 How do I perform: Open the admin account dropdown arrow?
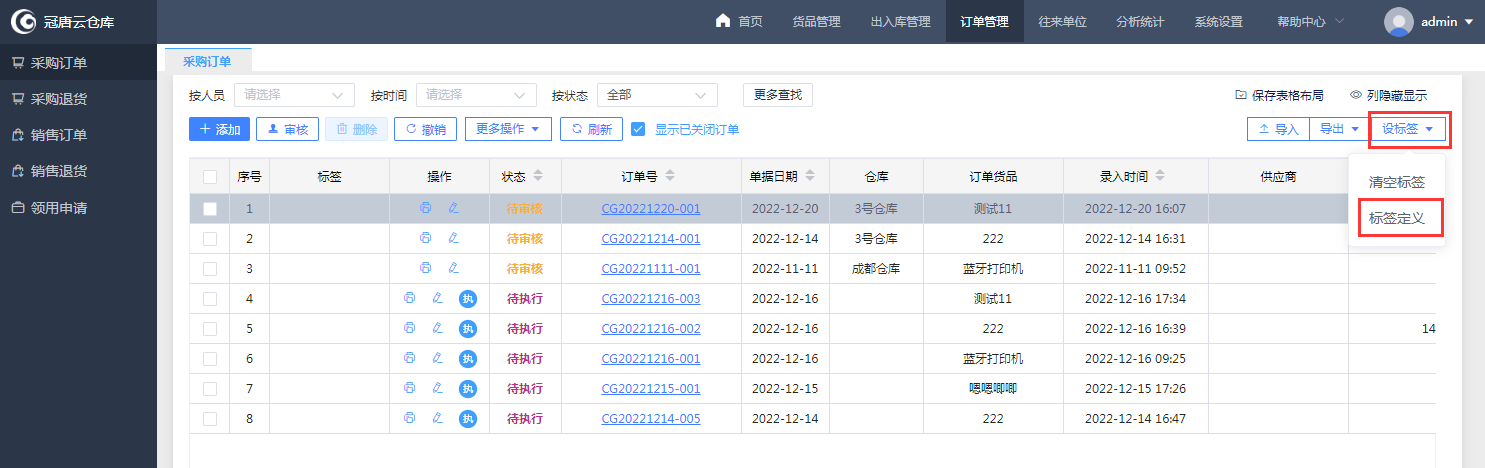pos(1468,22)
